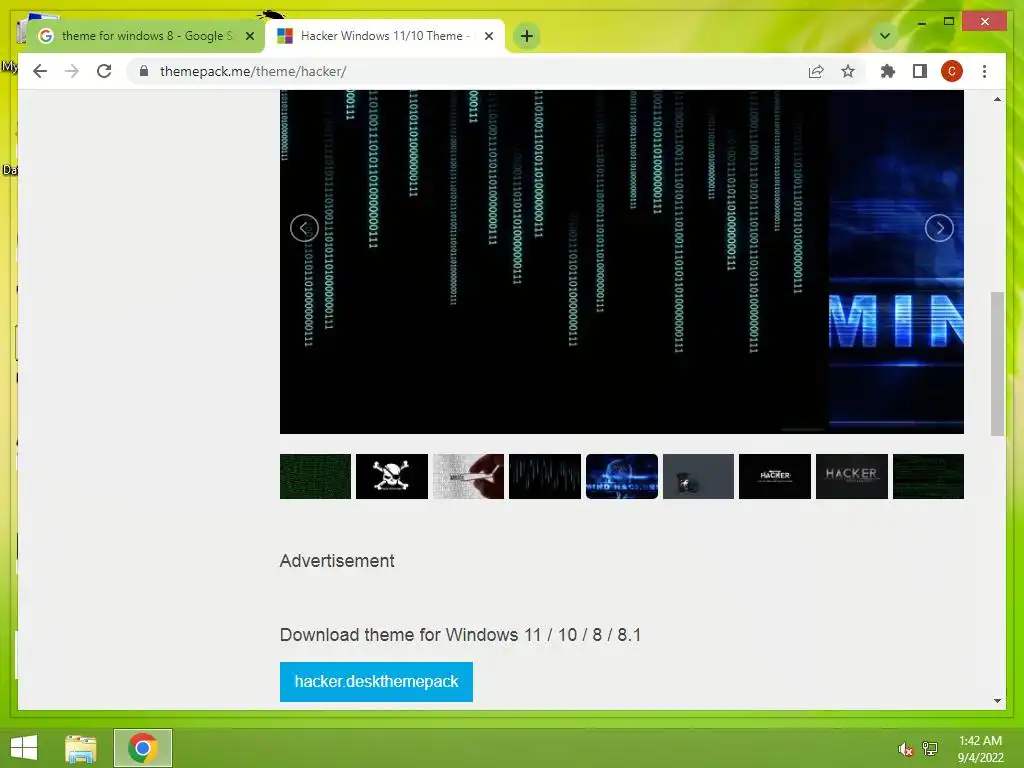Image resolution: width=1024 pixels, height=768 pixels.
Task: Click the address bar URL
Action: point(253,71)
